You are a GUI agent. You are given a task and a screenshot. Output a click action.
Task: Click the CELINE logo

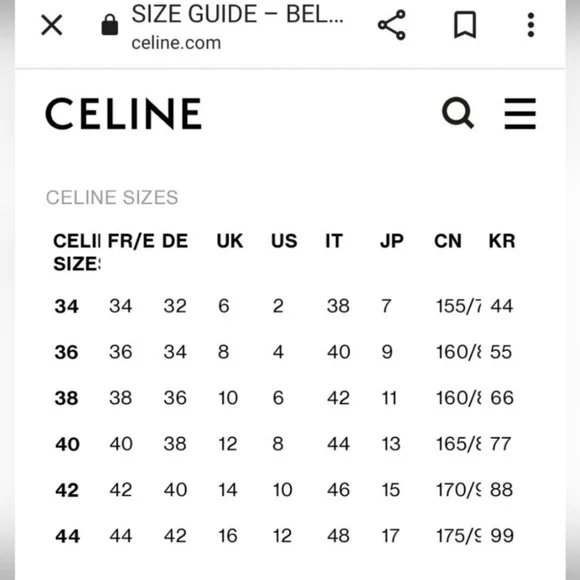pyautogui.click(x=124, y=114)
